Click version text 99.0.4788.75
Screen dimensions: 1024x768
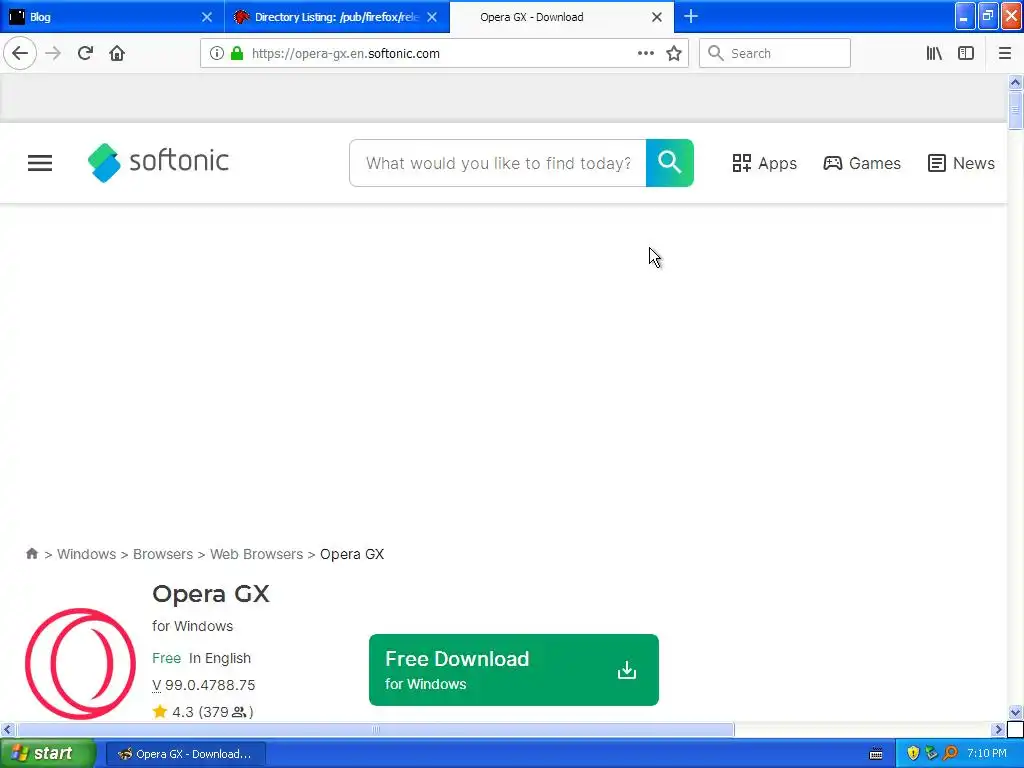pyautogui.click(x=210, y=685)
